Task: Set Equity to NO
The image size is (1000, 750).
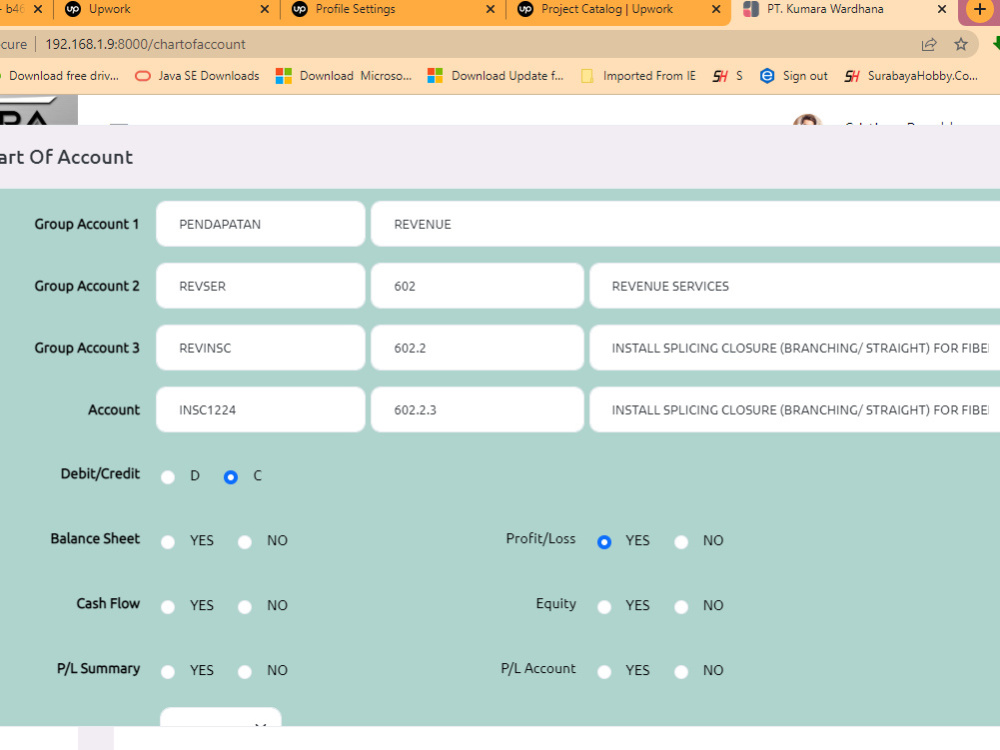Action: pos(681,607)
